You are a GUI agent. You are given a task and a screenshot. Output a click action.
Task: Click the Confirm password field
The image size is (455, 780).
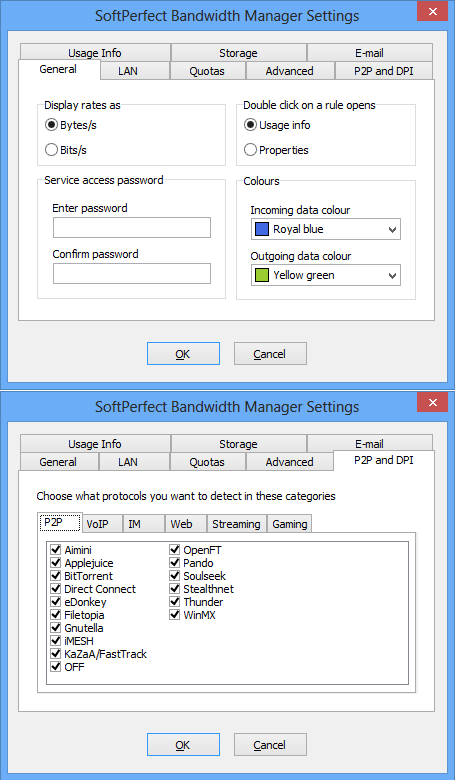[132, 274]
